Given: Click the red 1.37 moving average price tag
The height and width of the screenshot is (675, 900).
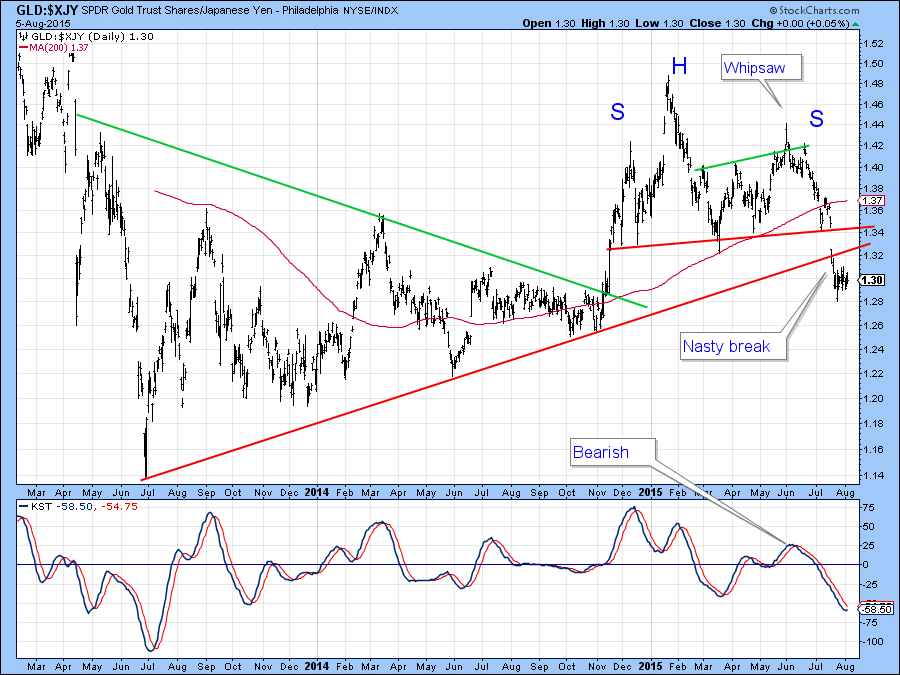Looking at the screenshot, I should (871, 200).
